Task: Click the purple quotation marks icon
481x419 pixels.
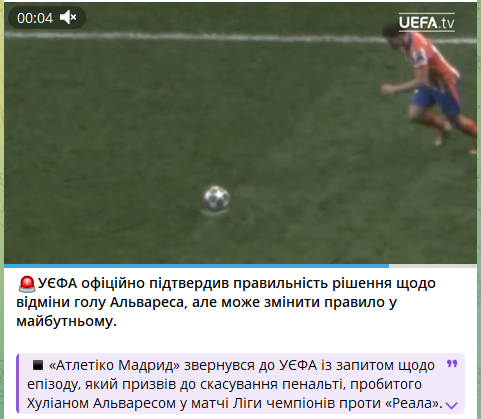Action: coord(452,364)
